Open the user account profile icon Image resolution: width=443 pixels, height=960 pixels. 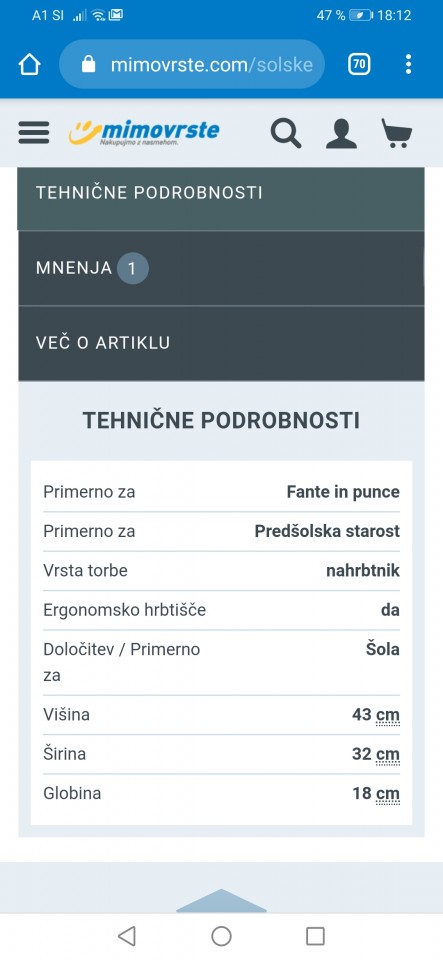tap(341, 133)
